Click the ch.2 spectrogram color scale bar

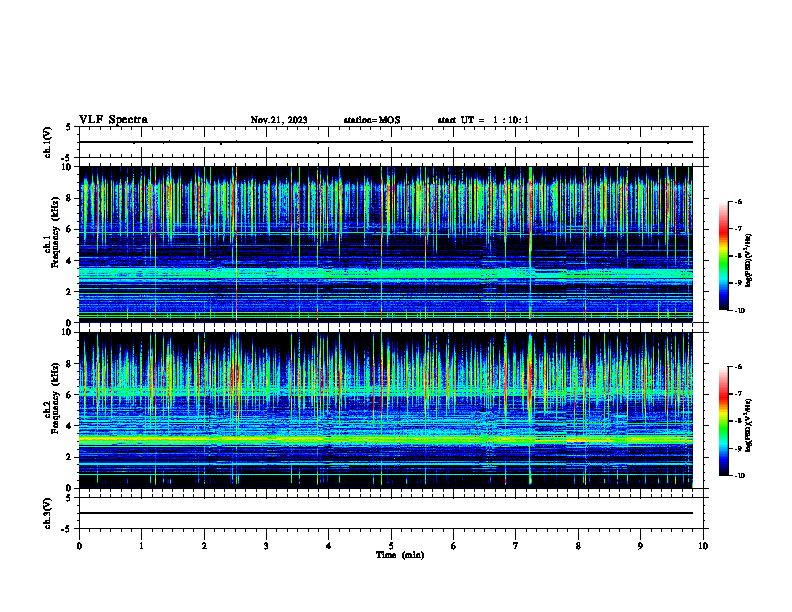(x=723, y=421)
